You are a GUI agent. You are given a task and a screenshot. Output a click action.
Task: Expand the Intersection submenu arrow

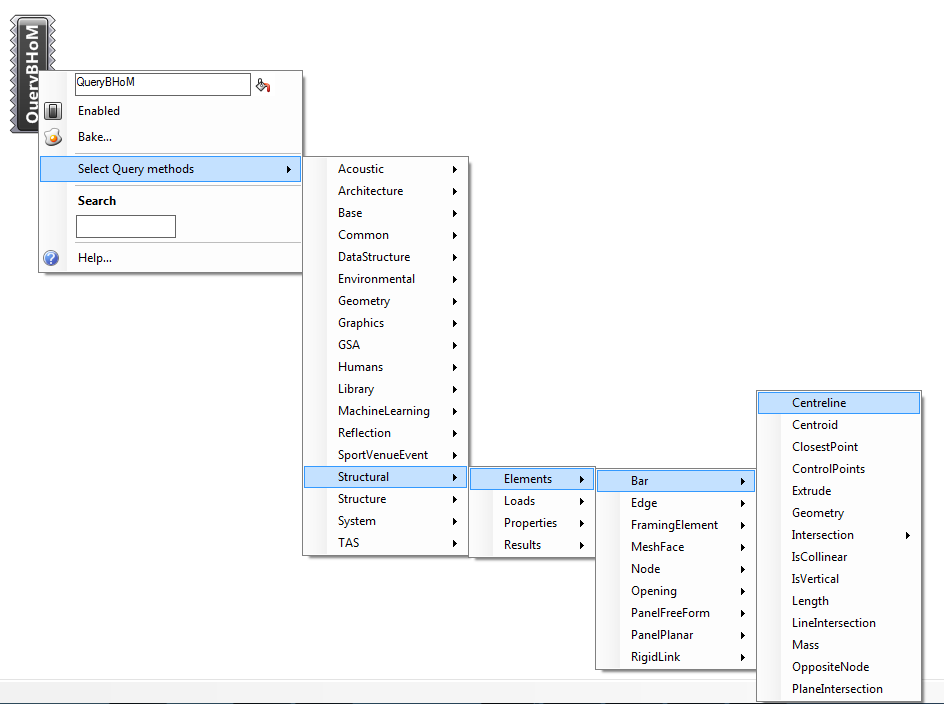pyautogui.click(x=908, y=535)
